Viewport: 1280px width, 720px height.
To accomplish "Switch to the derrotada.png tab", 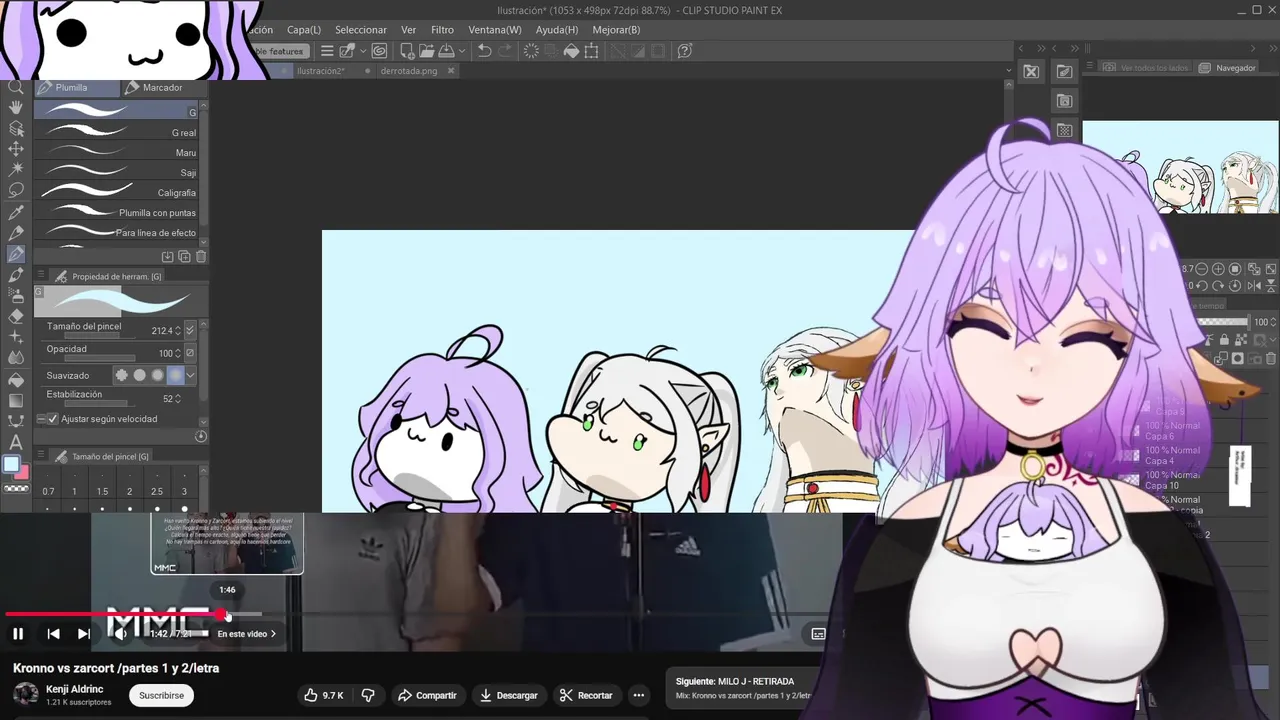I will coord(409,71).
